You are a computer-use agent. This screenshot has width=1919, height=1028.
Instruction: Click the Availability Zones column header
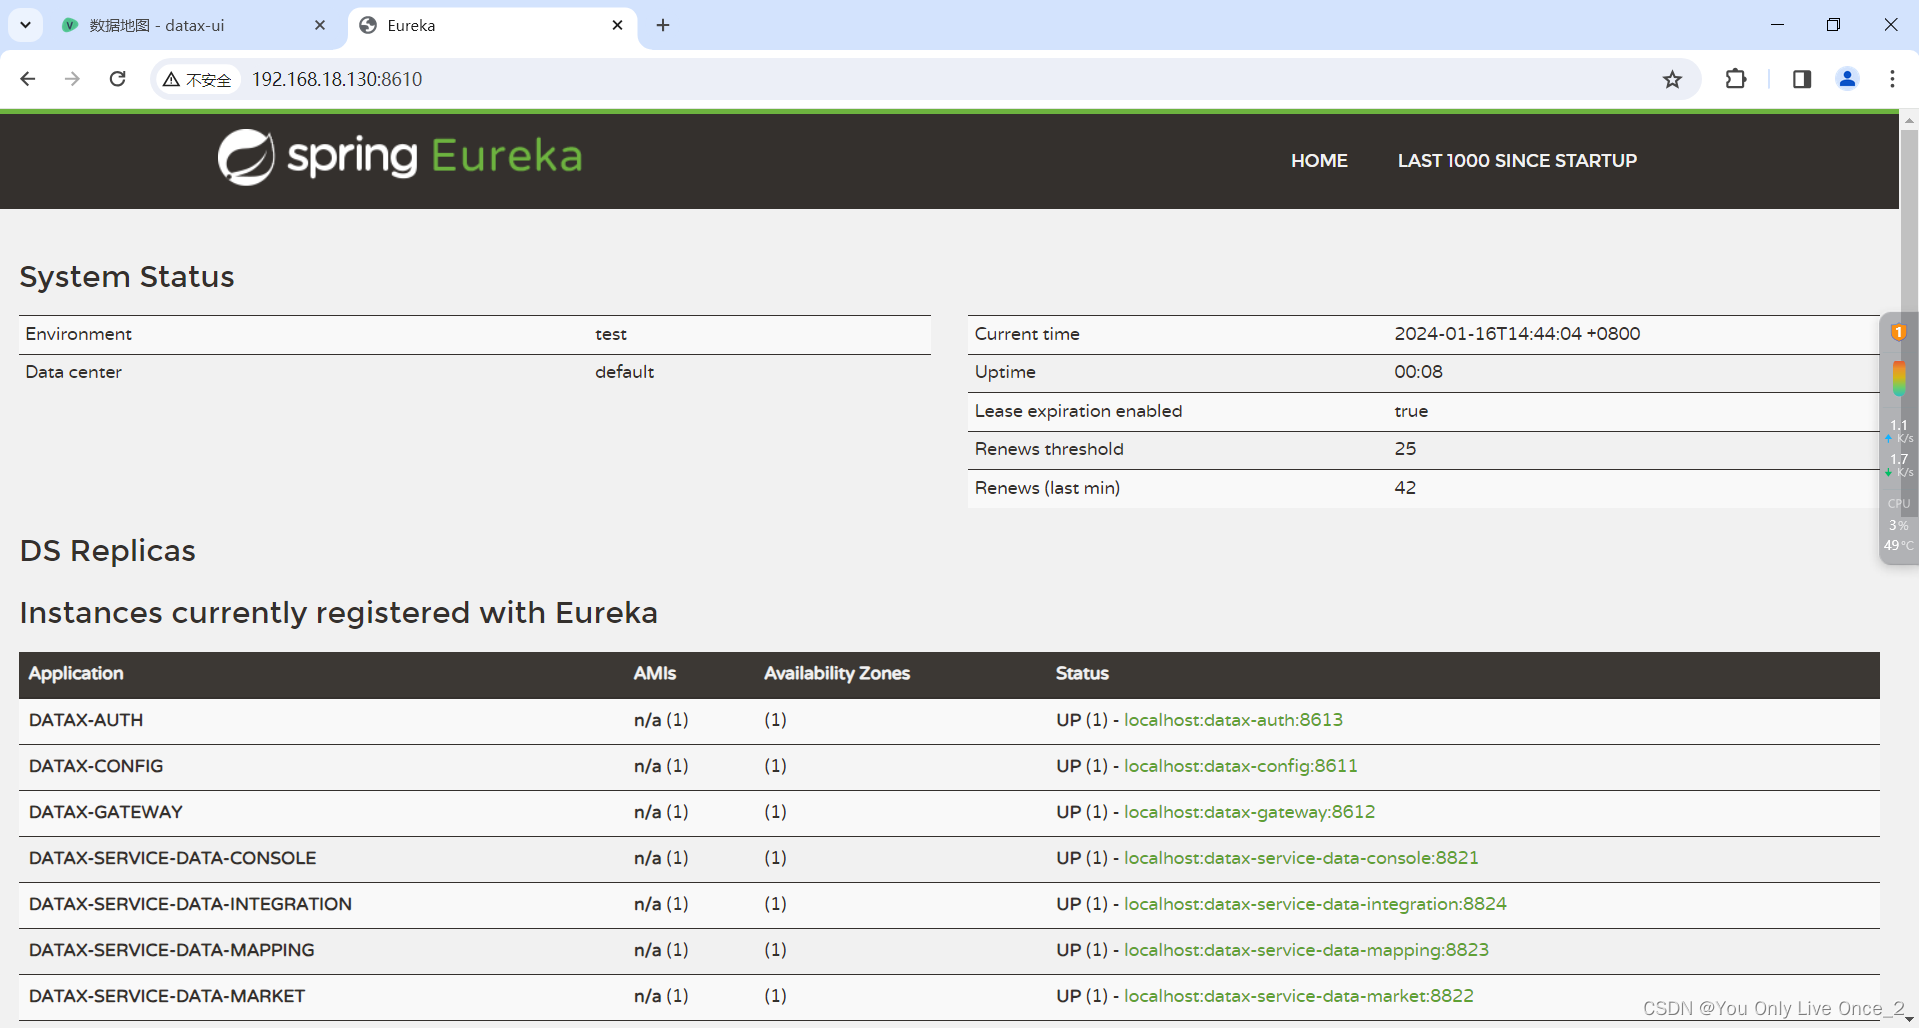[837, 674]
